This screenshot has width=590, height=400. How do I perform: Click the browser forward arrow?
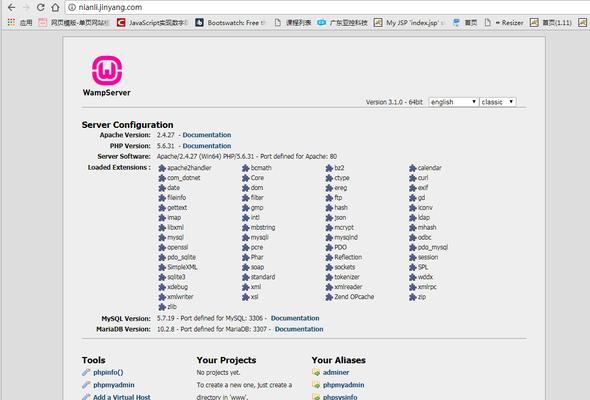tap(26, 7)
